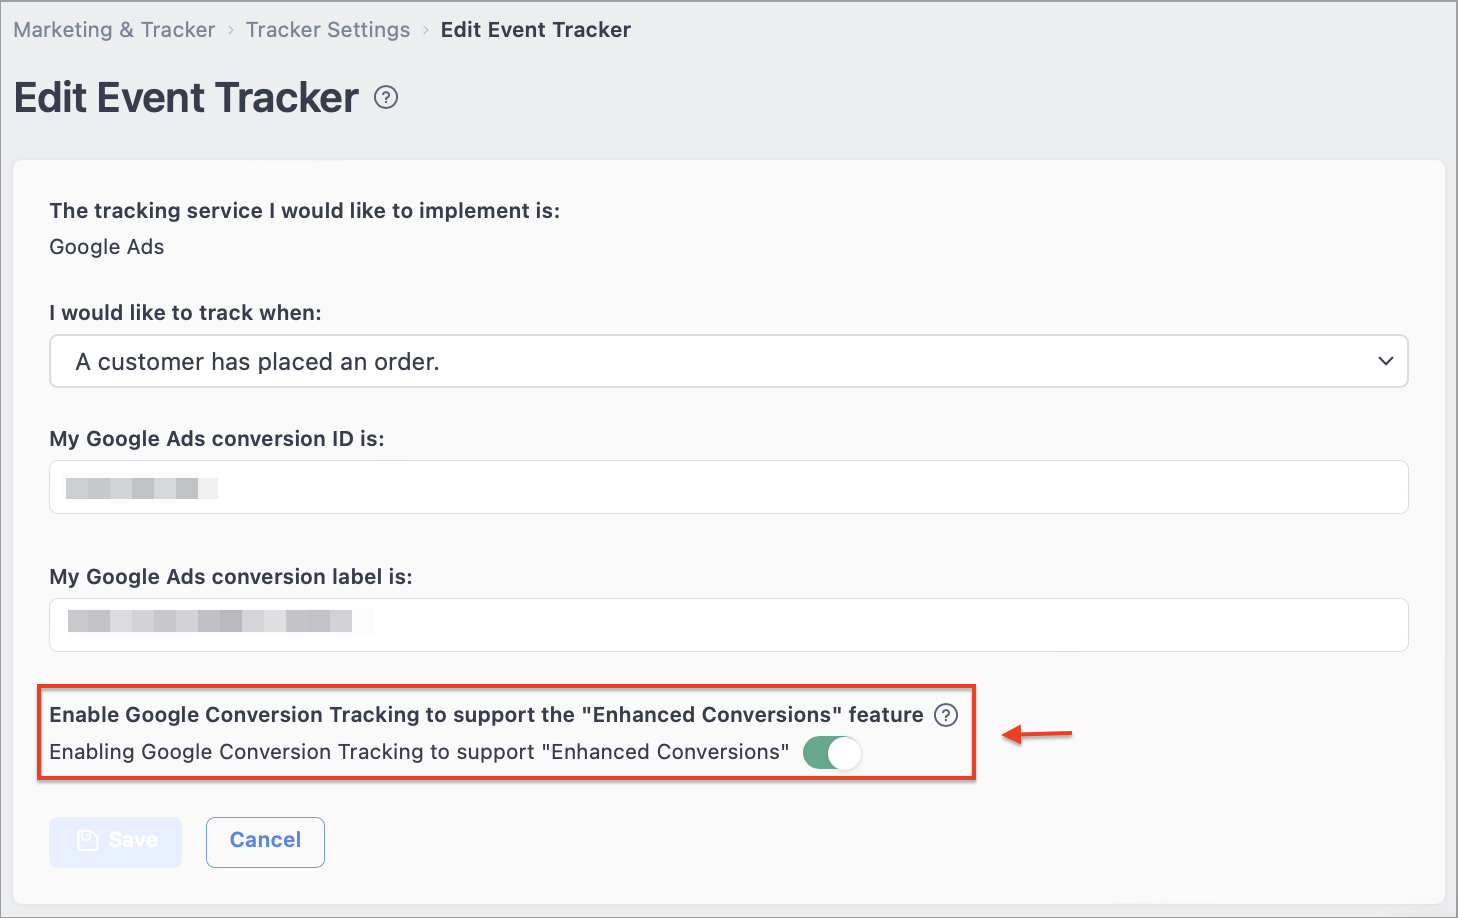Focus the Google Ads conversion ID field
The image size is (1458, 918).
pyautogui.click(x=729, y=487)
